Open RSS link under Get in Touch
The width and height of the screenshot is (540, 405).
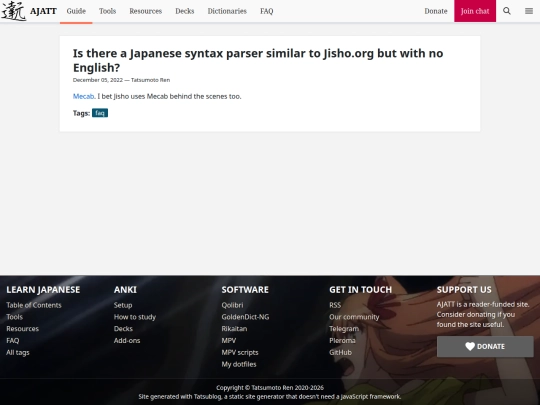coord(335,305)
